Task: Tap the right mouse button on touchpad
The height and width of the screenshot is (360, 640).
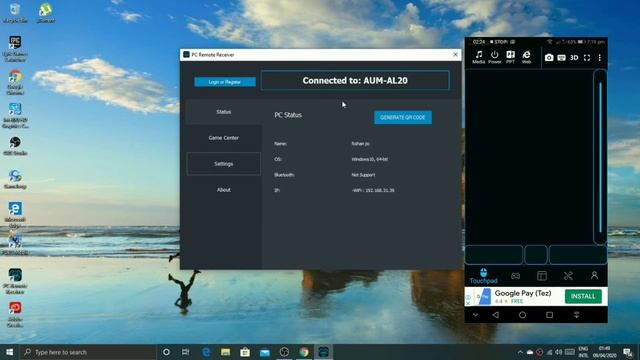Action: [x=578, y=254]
